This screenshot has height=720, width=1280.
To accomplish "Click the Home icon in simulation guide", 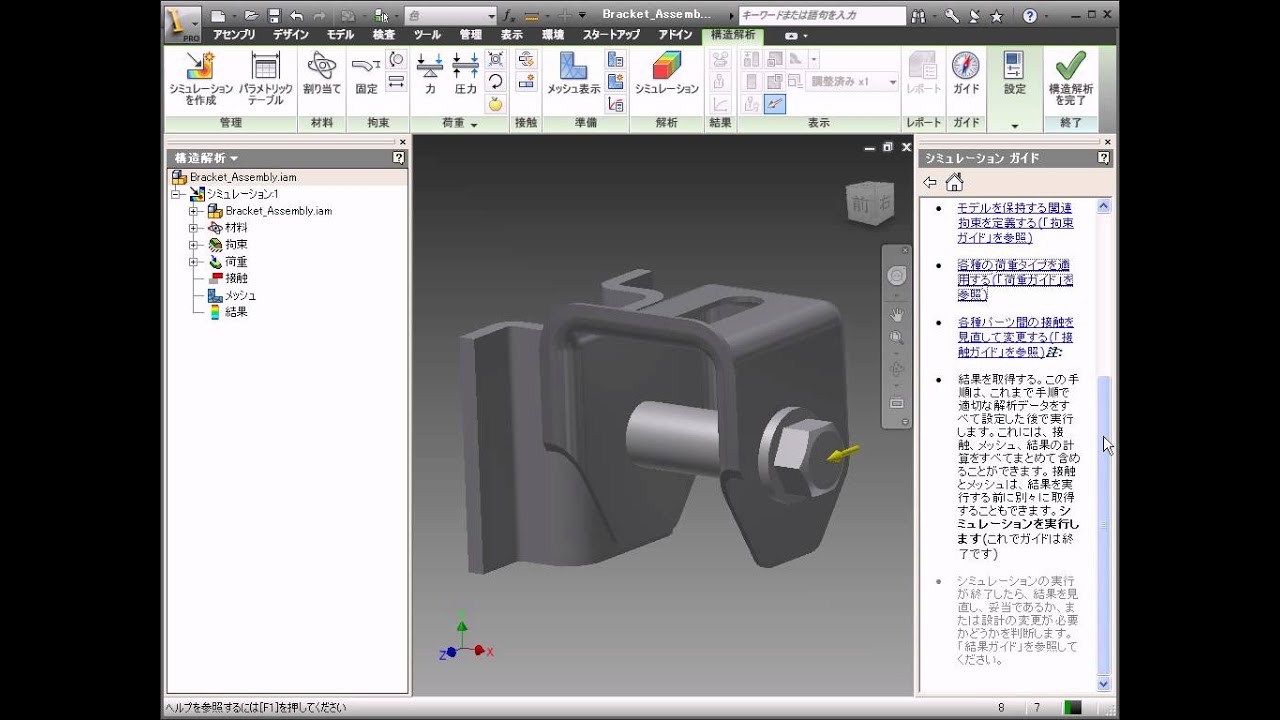I will pyautogui.click(x=954, y=182).
